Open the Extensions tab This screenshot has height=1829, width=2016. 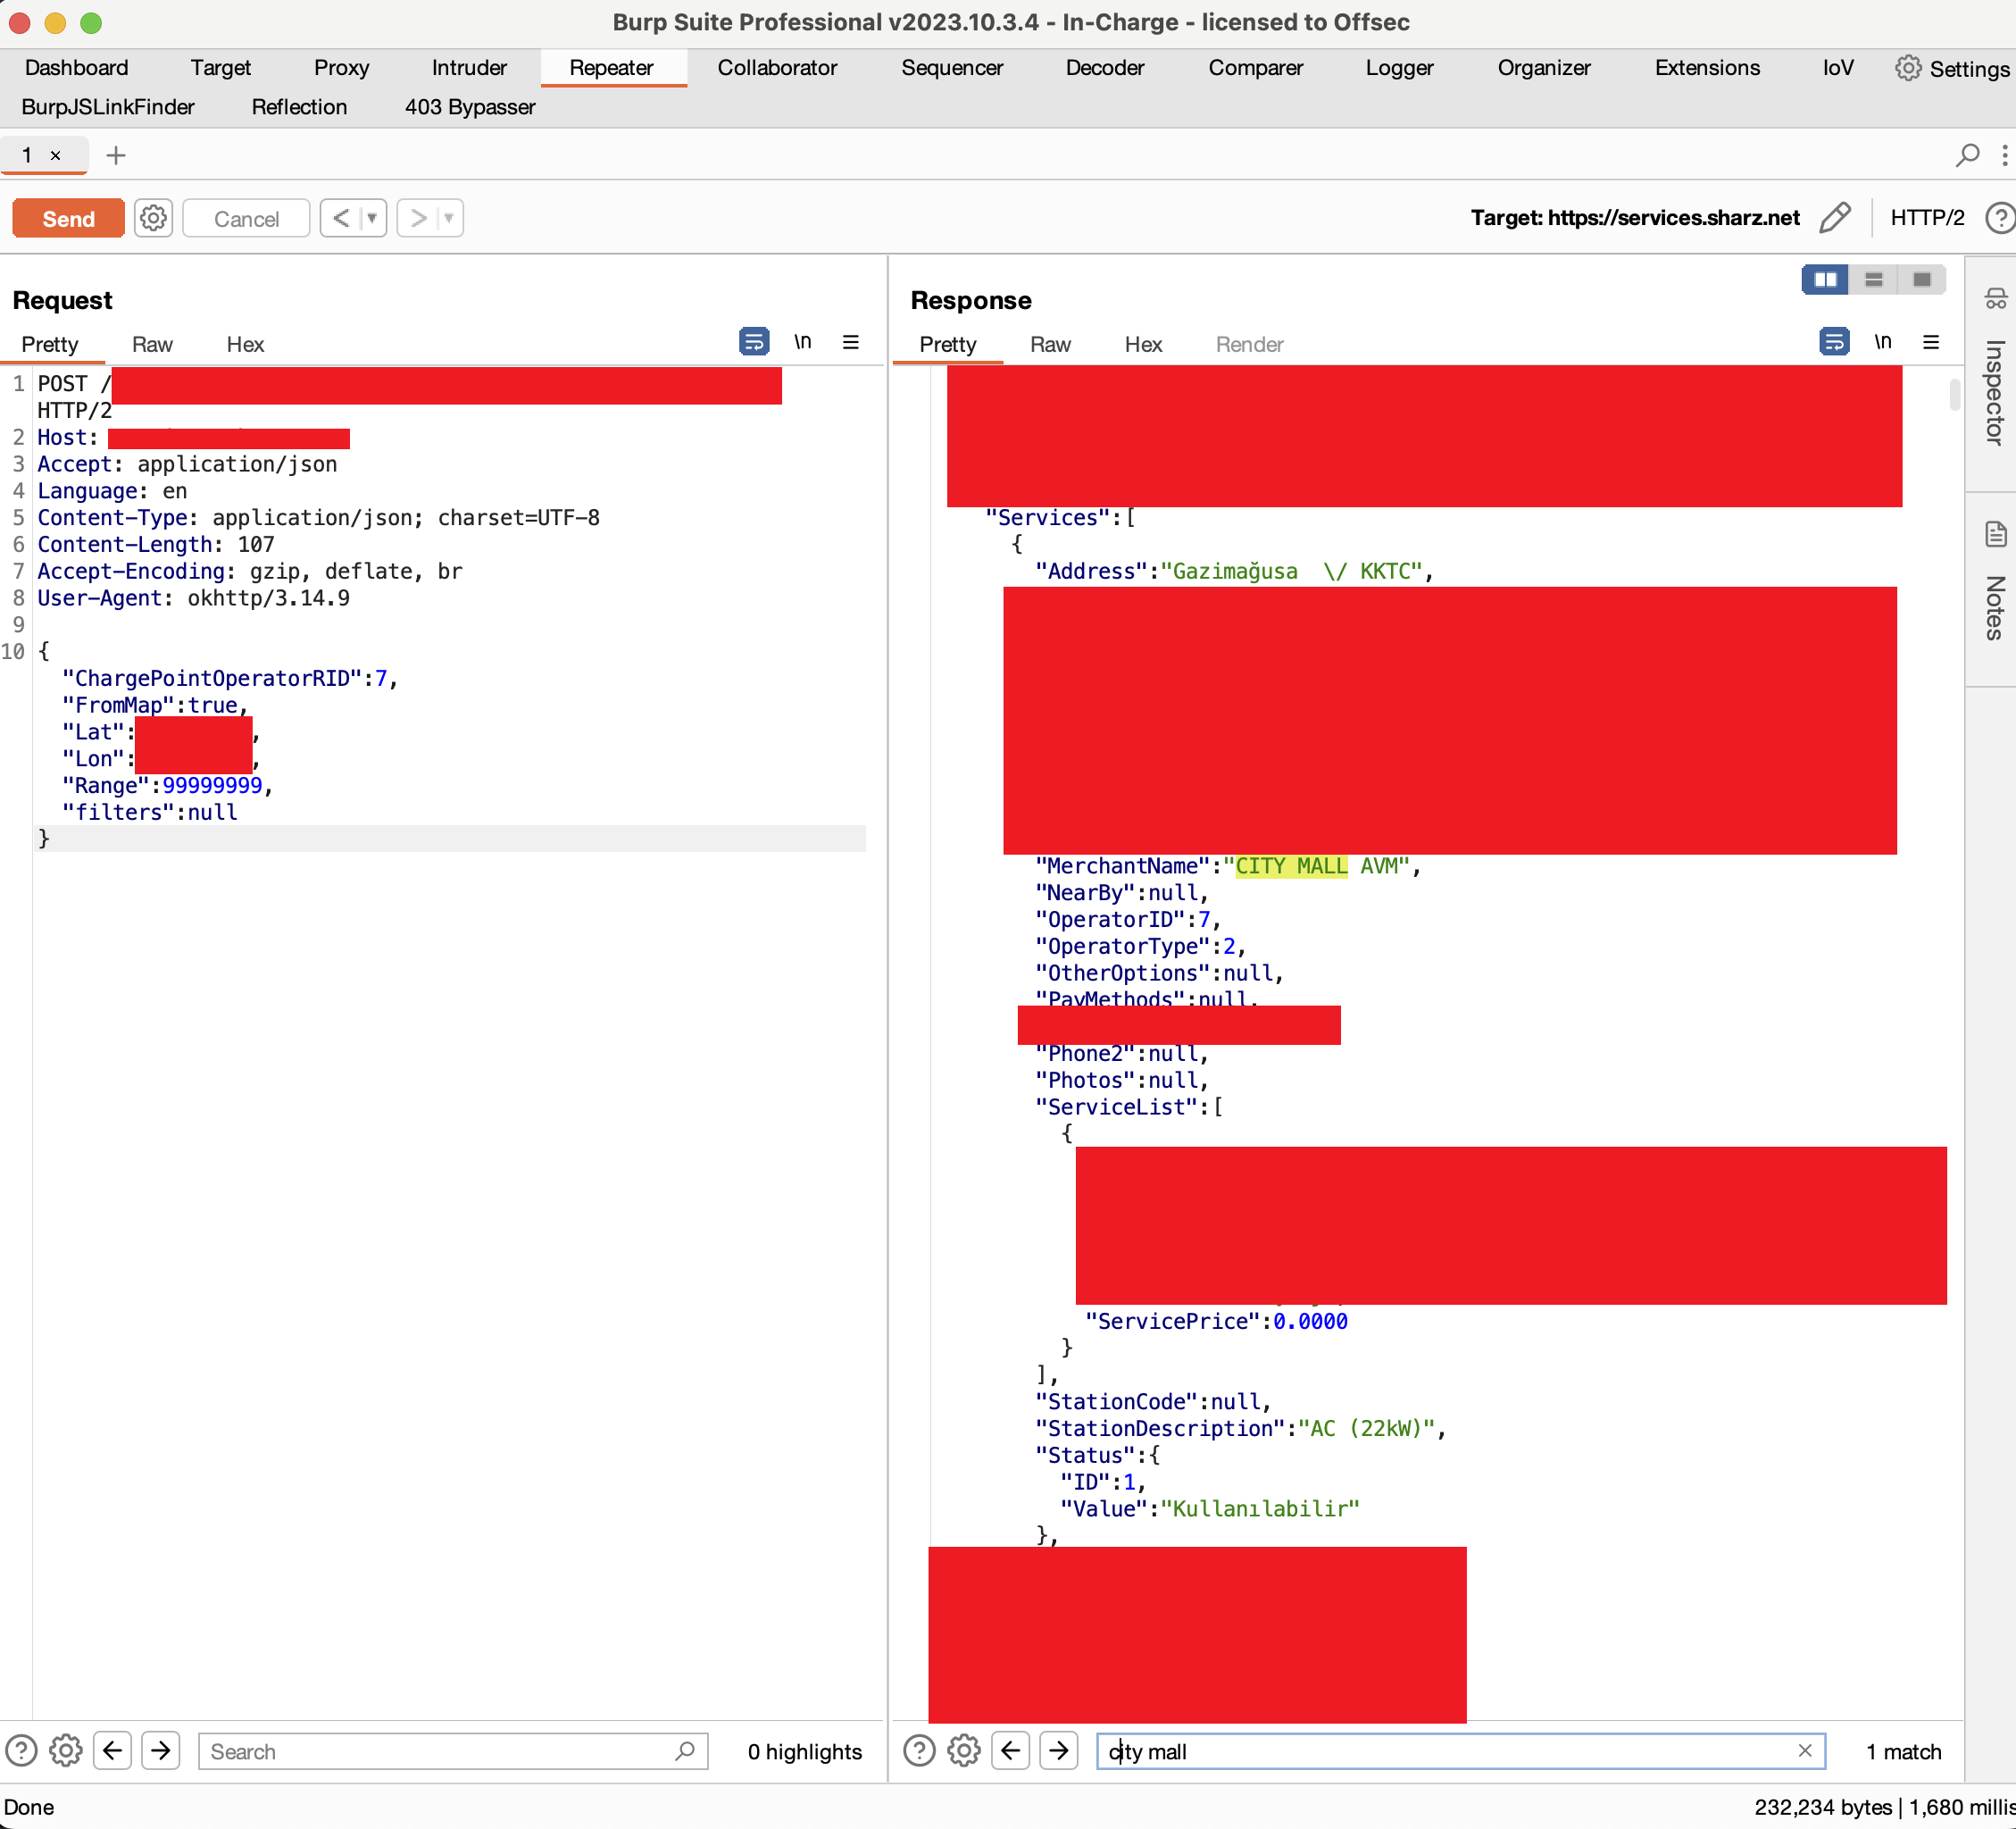1707,67
